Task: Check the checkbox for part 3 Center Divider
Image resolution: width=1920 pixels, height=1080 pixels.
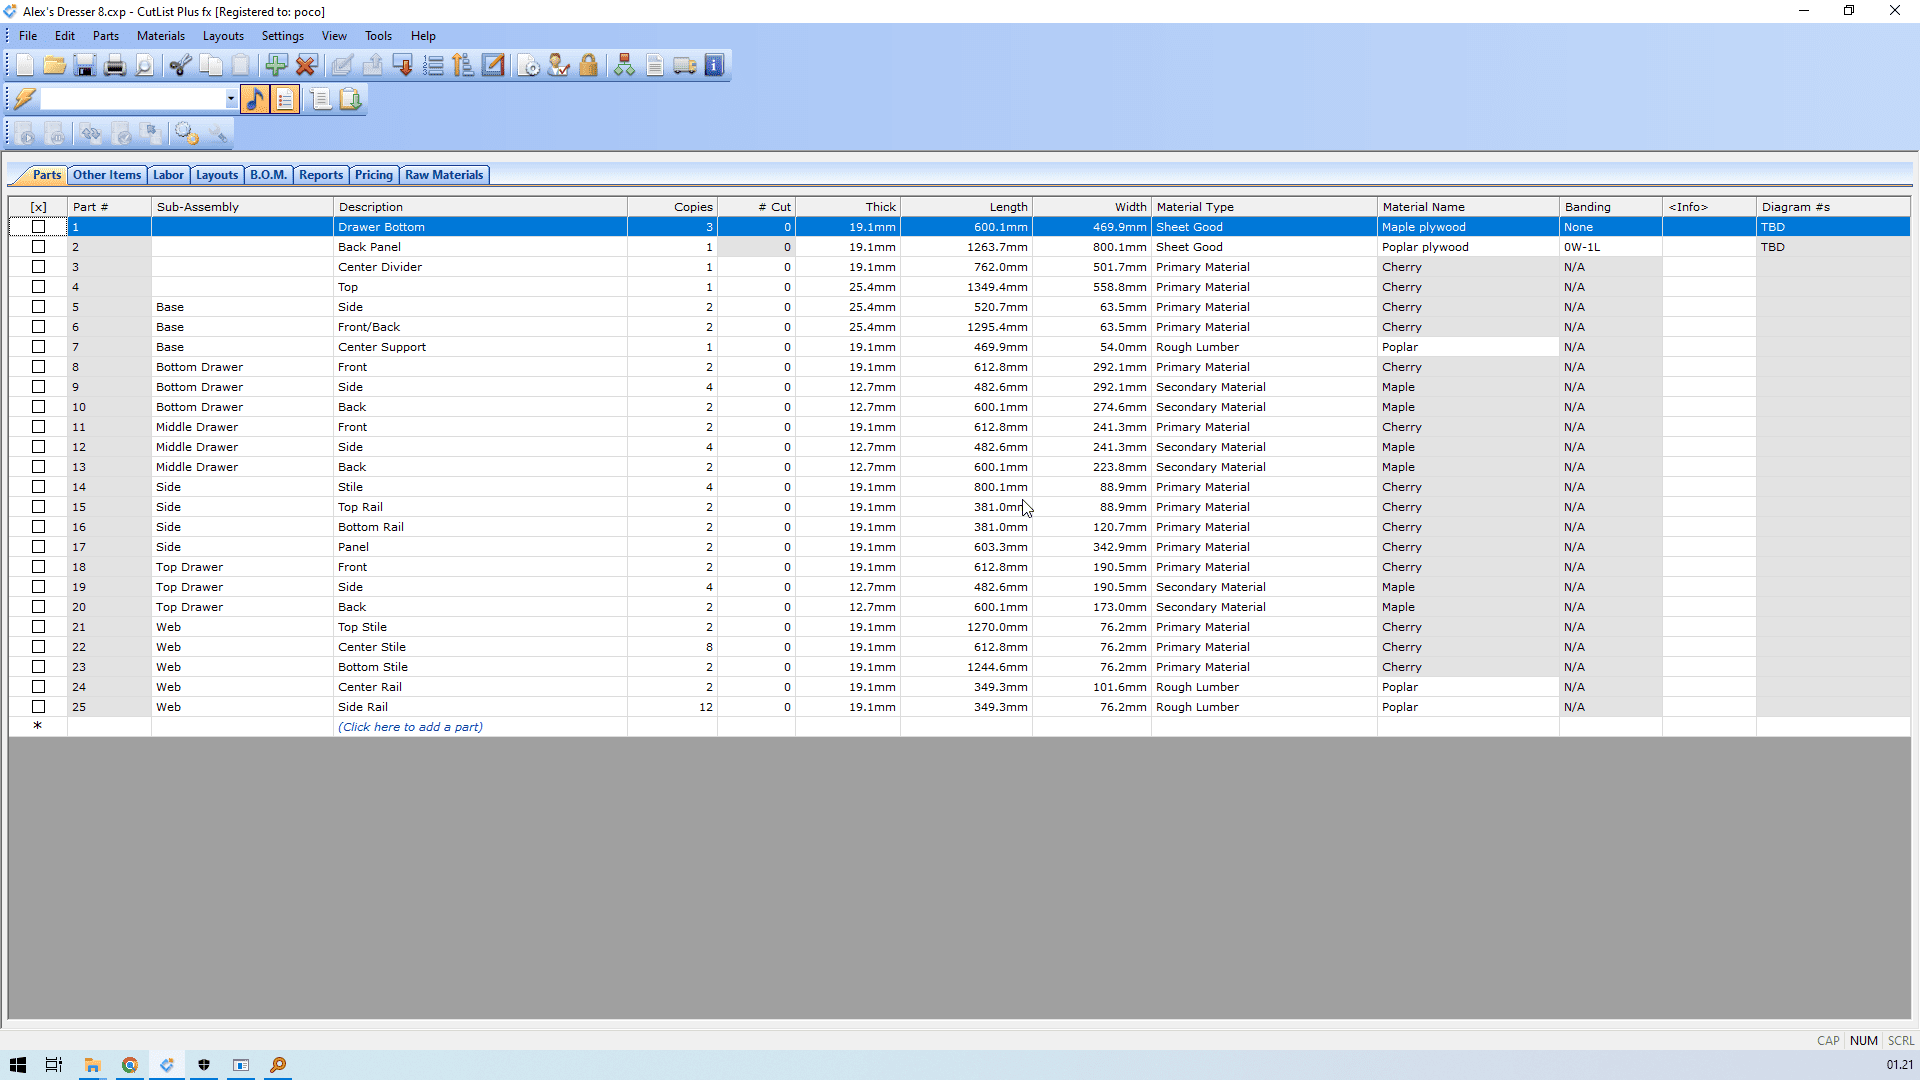Action: click(x=38, y=267)
